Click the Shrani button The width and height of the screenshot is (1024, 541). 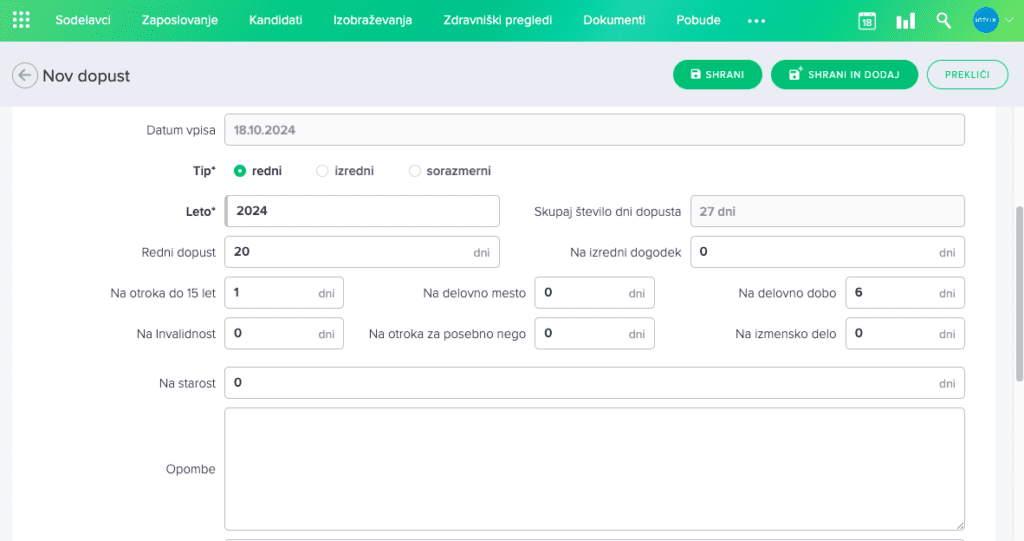[x=717, y=75]
